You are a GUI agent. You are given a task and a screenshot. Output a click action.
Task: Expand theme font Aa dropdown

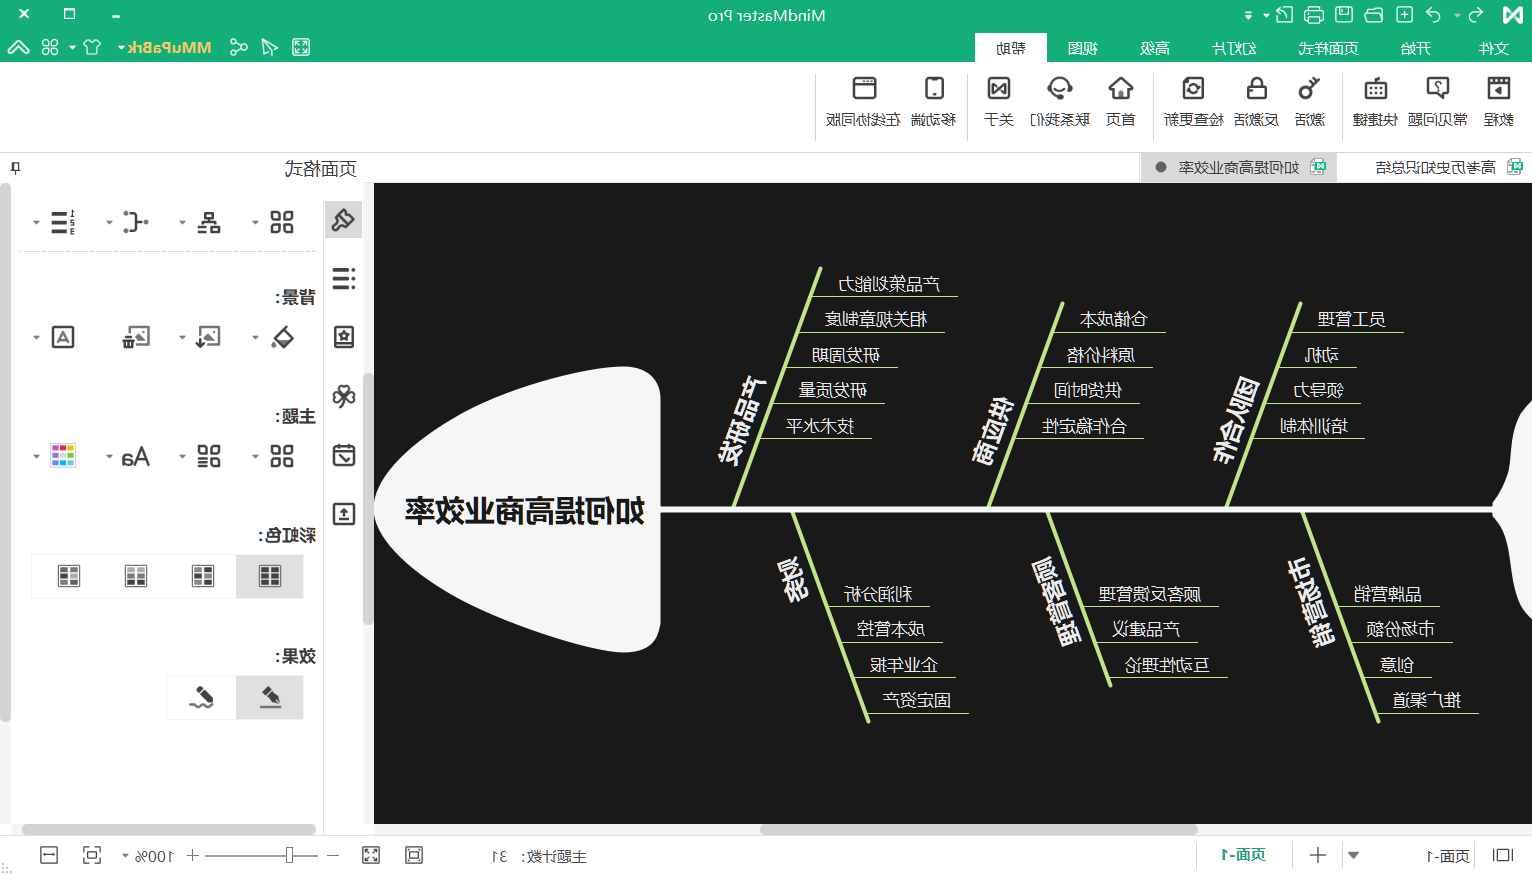(109, 457)
